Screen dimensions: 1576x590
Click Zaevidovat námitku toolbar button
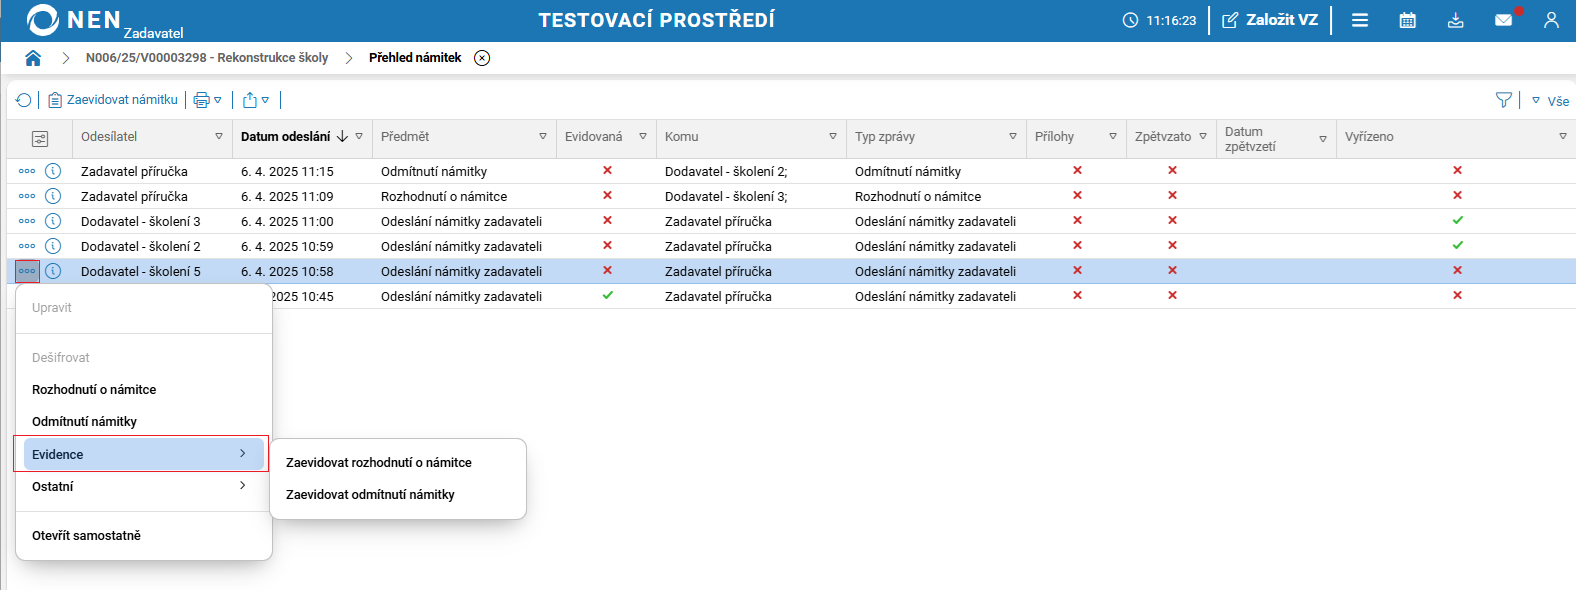coord(113,100)
